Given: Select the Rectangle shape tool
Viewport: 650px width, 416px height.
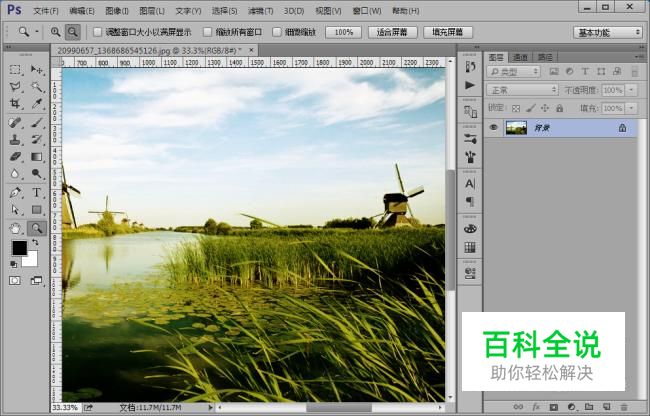Looking at the screenshot, I should (x=36, y=210).
